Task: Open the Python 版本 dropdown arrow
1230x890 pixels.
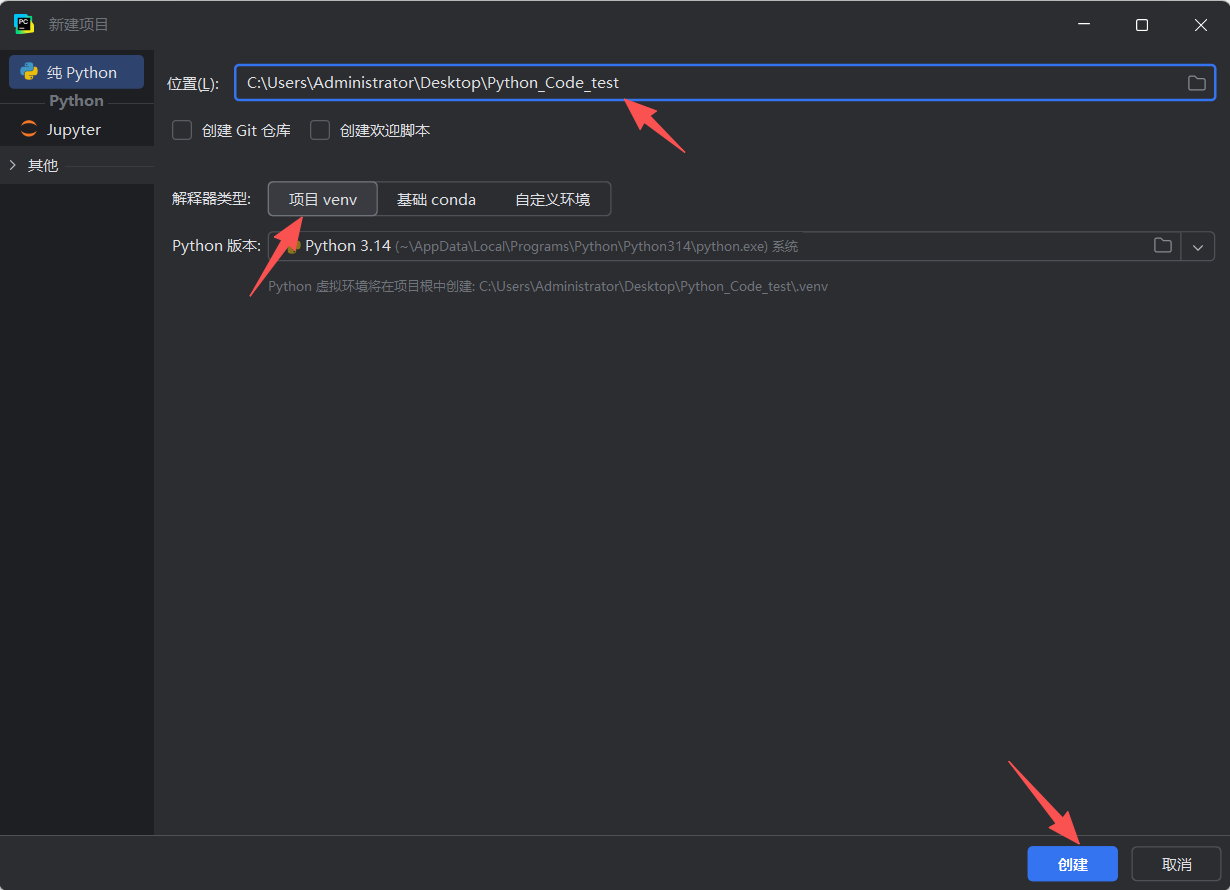Action: click(1197, 246)
